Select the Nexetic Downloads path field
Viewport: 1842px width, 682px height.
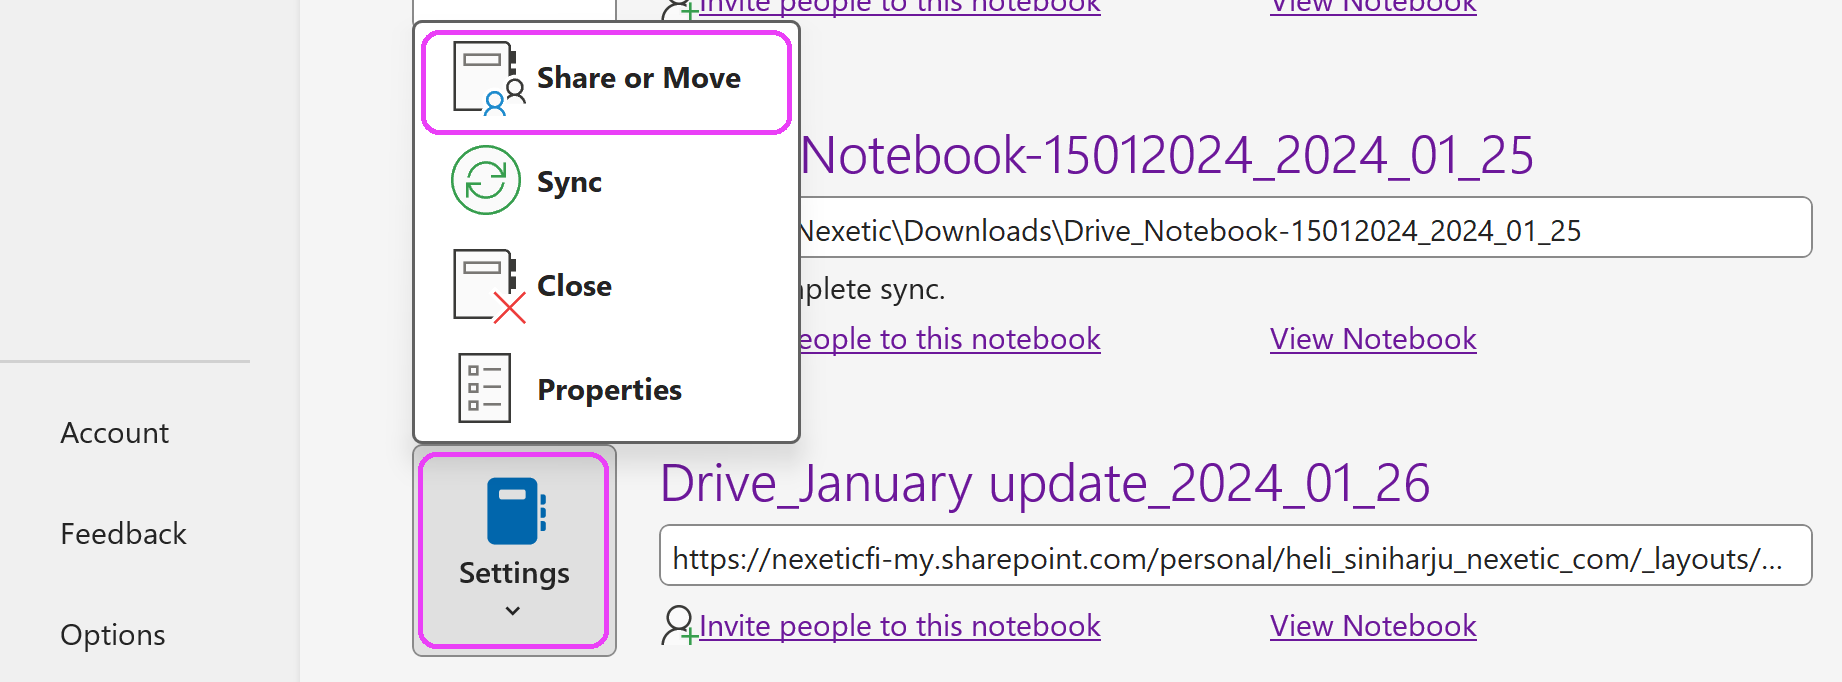point(1305,229)
